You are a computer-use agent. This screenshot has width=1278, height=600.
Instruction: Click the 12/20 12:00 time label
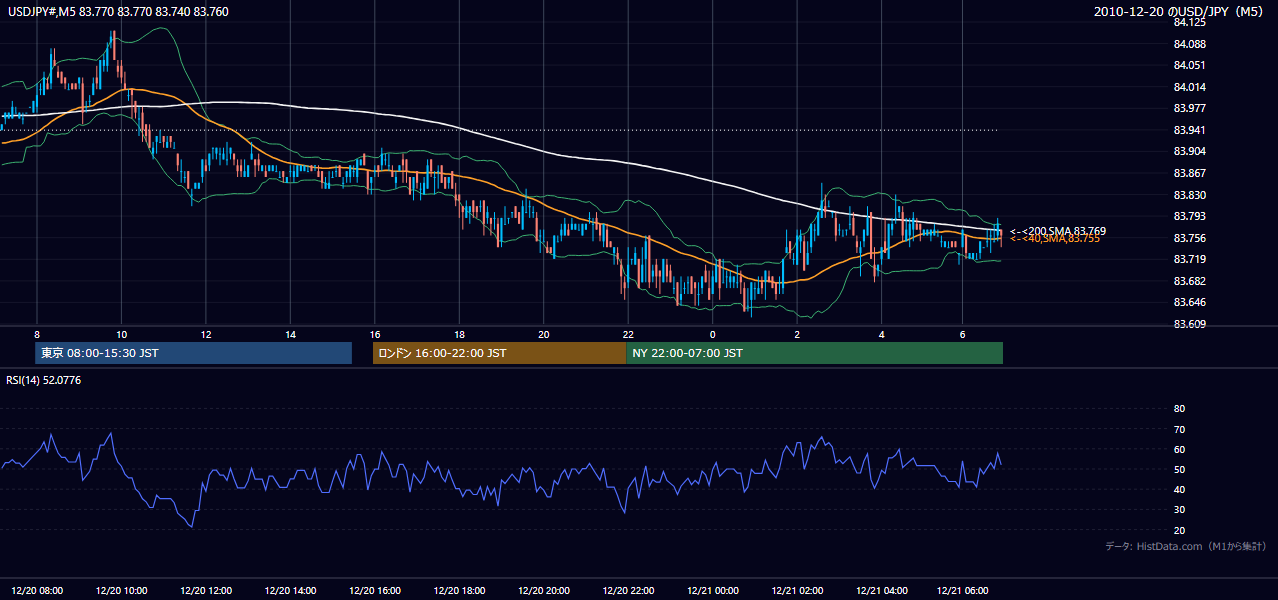206,591
